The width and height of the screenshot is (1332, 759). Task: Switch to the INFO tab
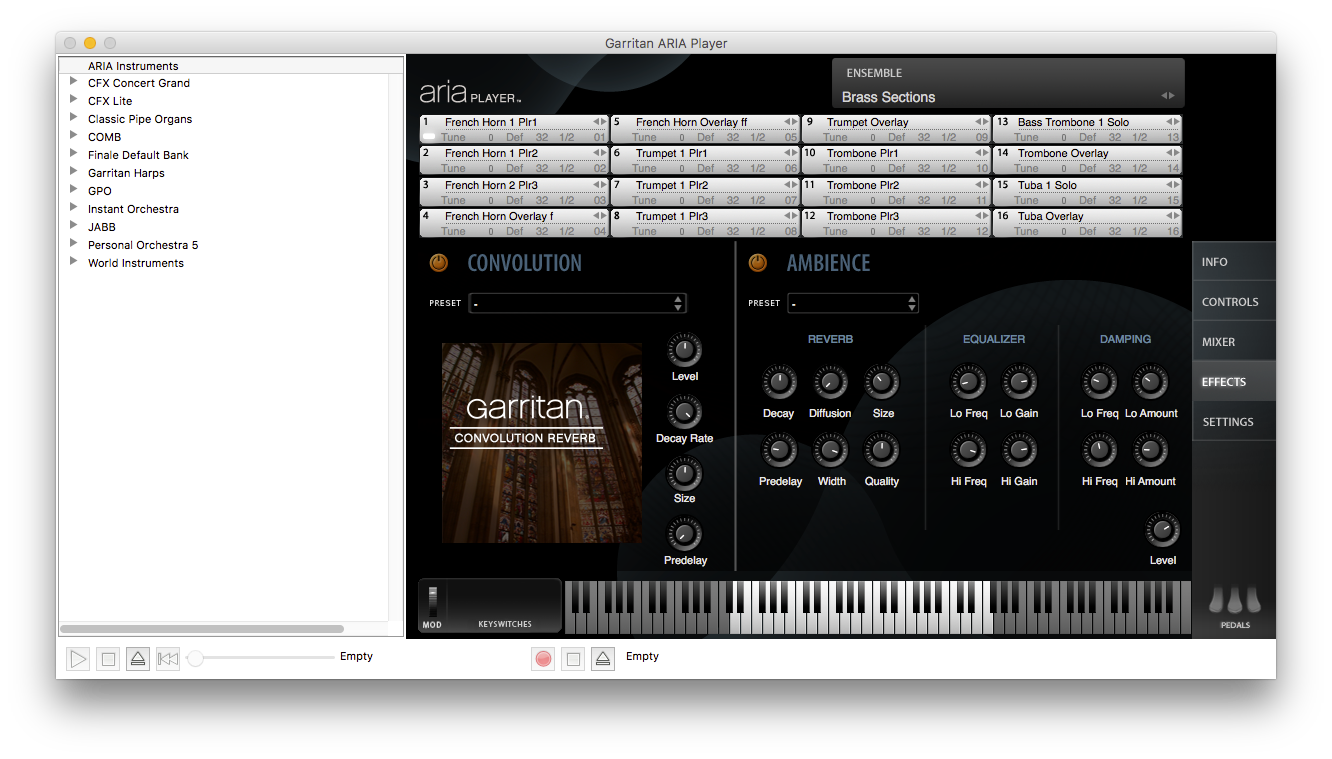coord(1234,262)
